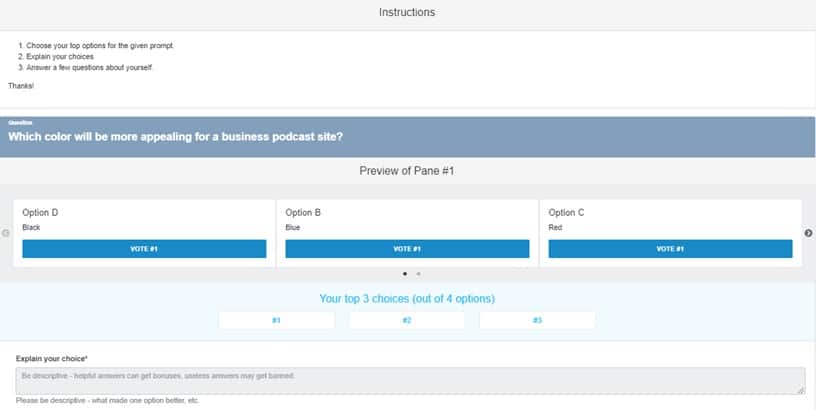Screen dimensions: 816x410
Task: Click the Preview of Pane #1 heading
Action: [407, 171]
